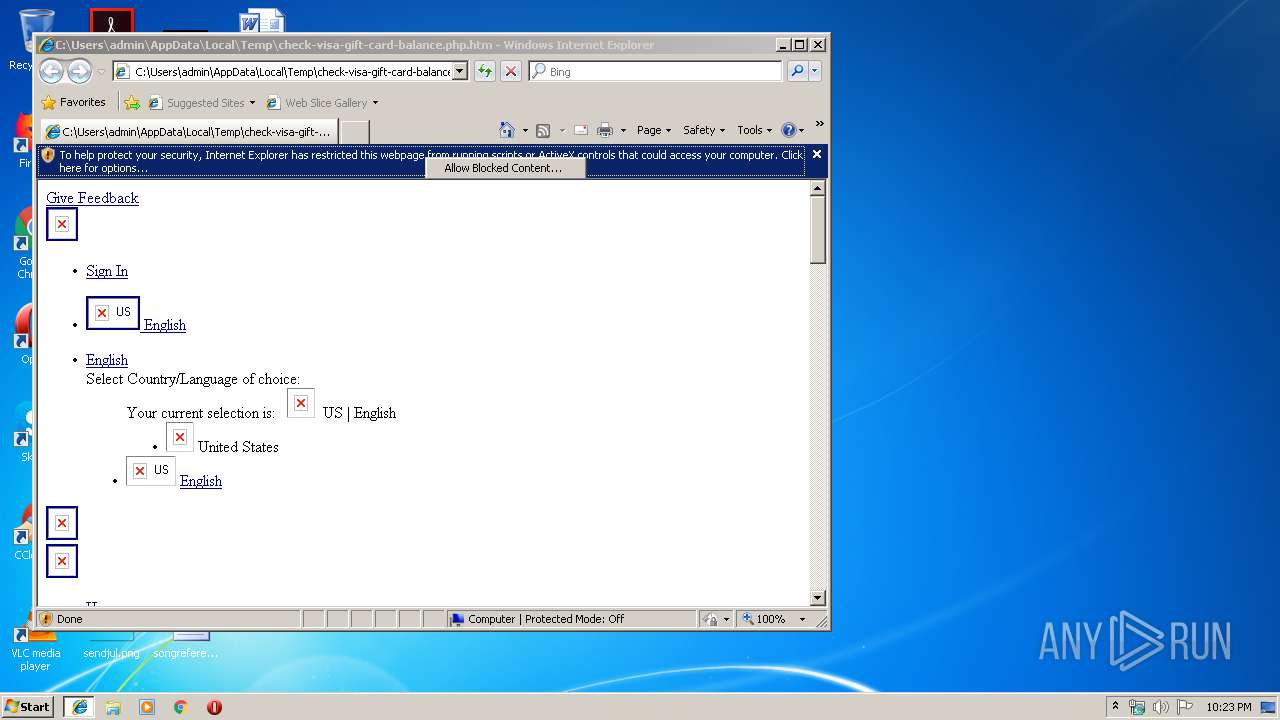The image size is (1280, 720).
Task: Click the 10:23 PM clock
Action: [1228, 707]
